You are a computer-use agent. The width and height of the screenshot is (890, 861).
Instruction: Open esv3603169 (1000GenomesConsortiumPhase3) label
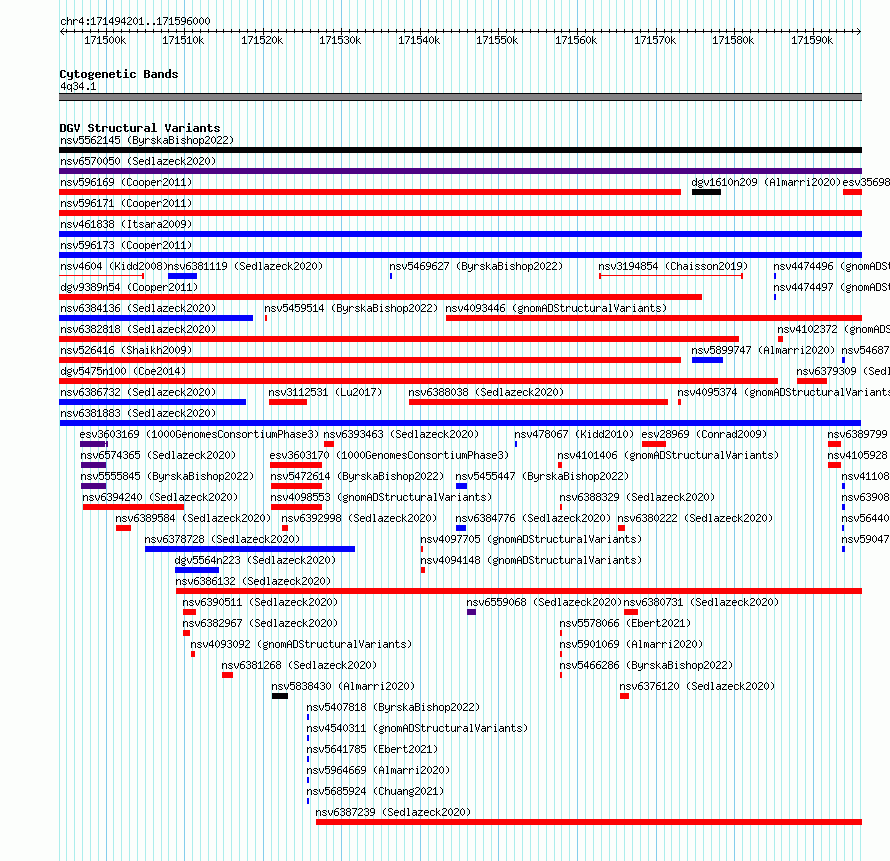pyautogui.click(x=199, y=434)
